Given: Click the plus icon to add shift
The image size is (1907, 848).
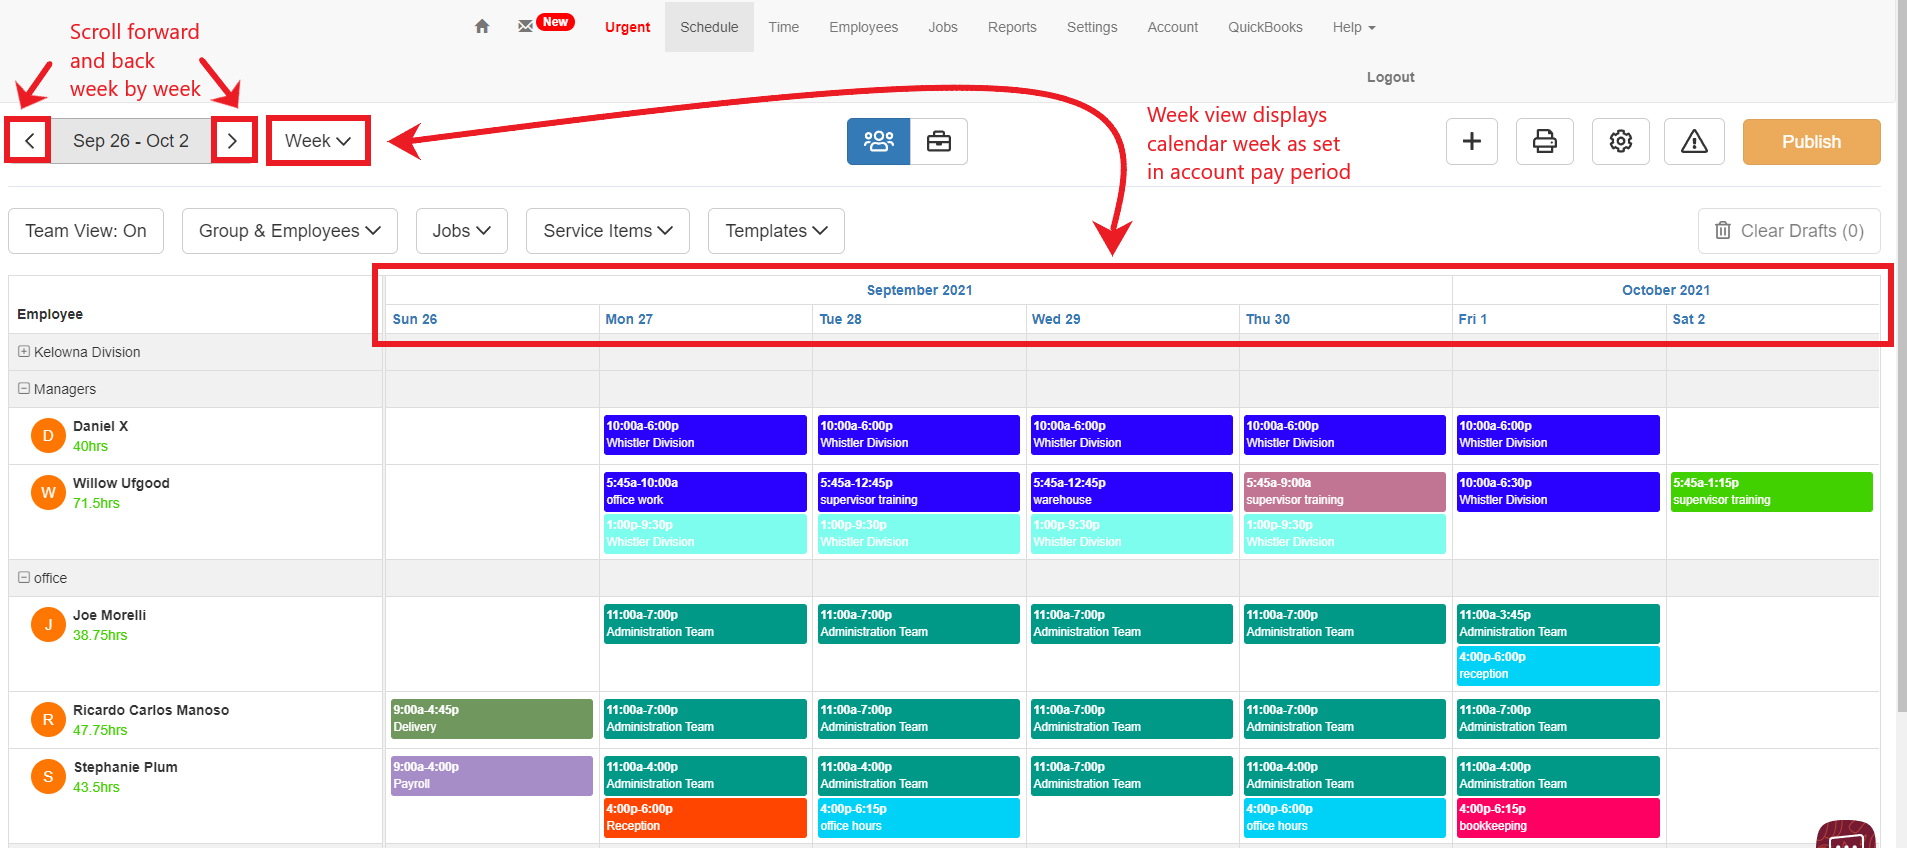Looking at the screenshot, I should [x=1471, y=141].
